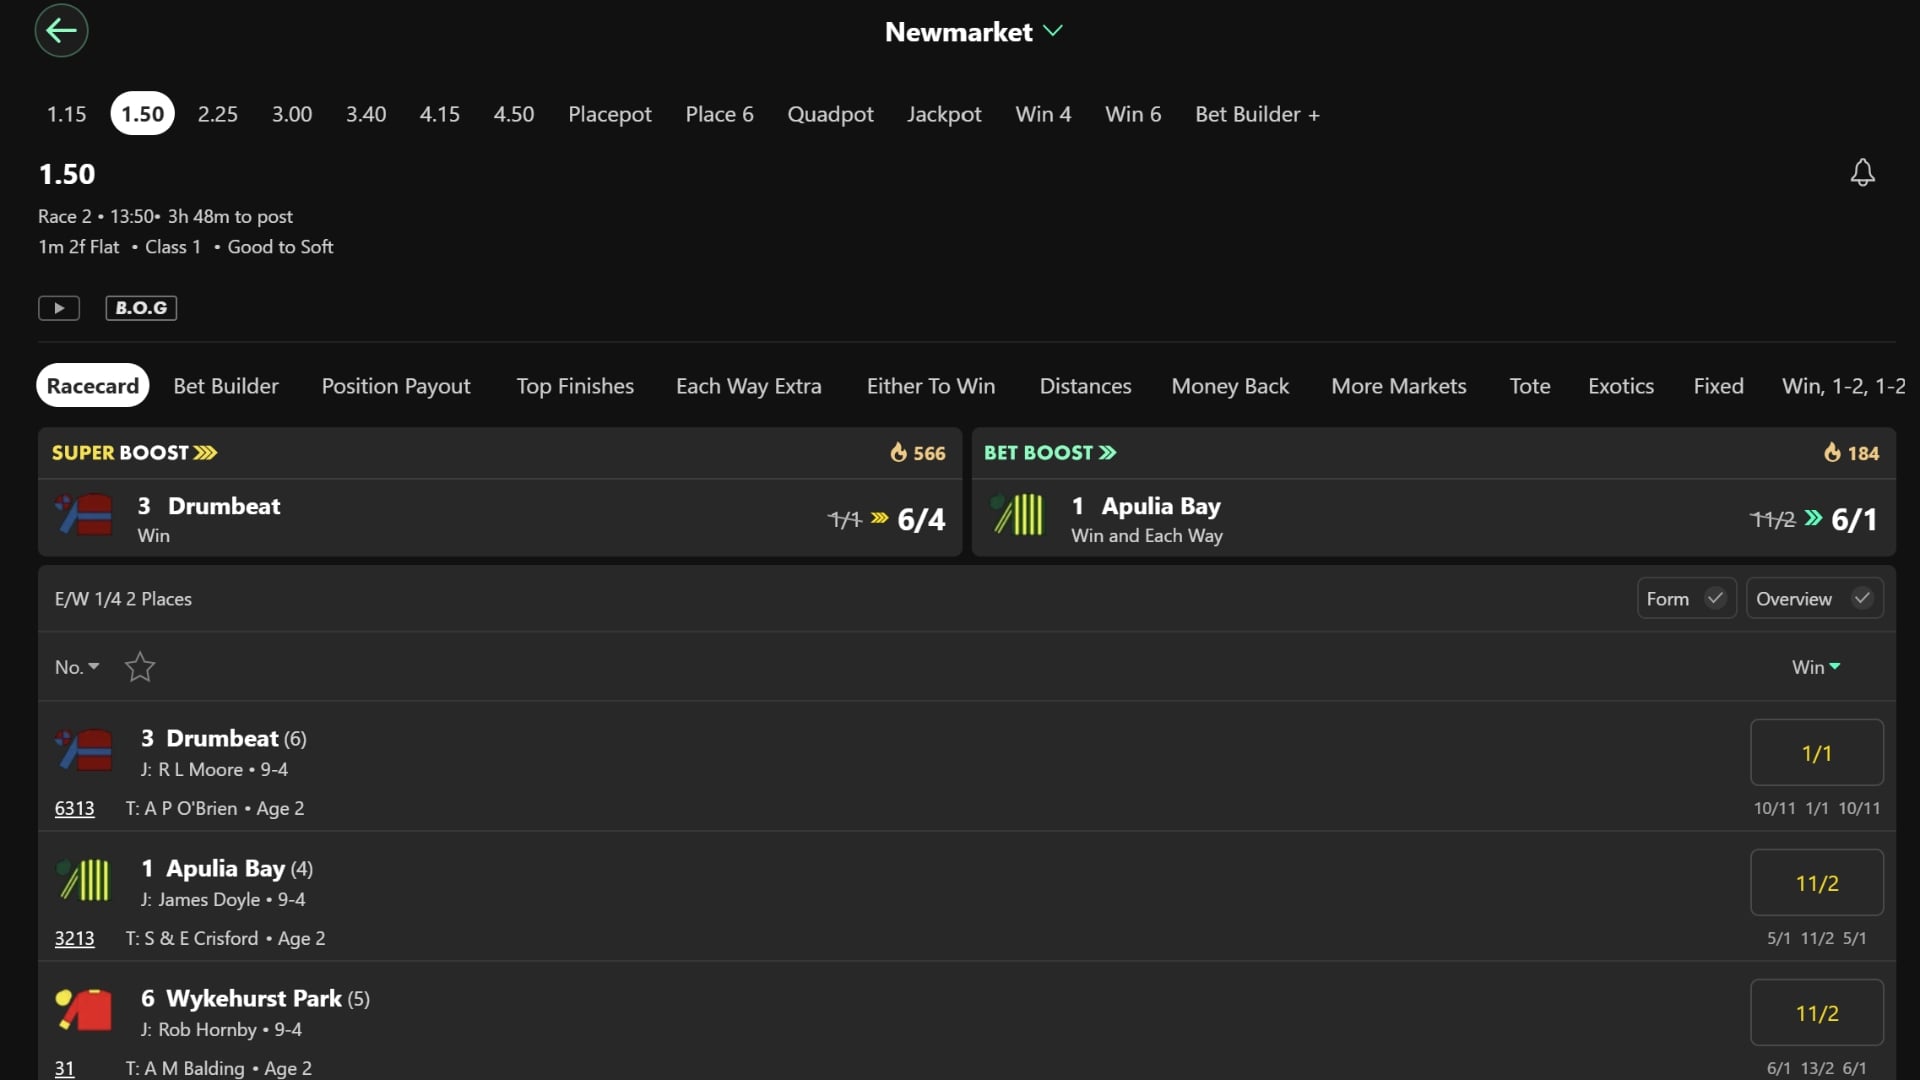Screen dimensions: 1920x1080
Task: Click the Super Boost flame count 566
Action: (917, 453)
